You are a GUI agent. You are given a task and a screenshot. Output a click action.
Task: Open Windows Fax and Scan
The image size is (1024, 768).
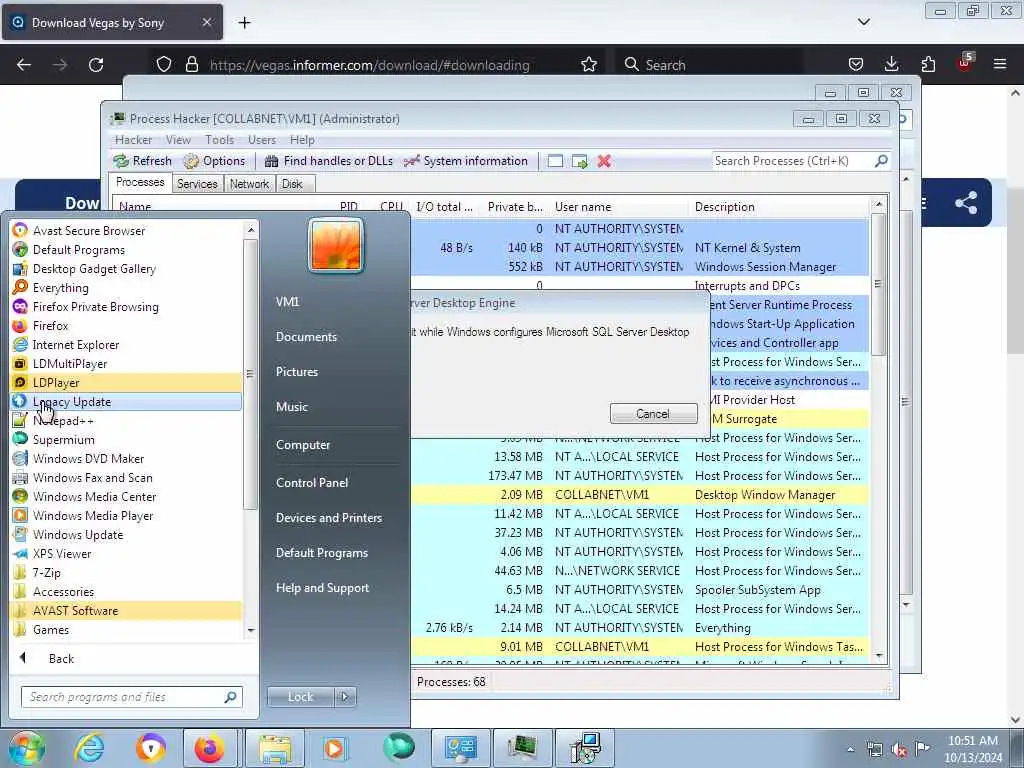coord(127,477)
